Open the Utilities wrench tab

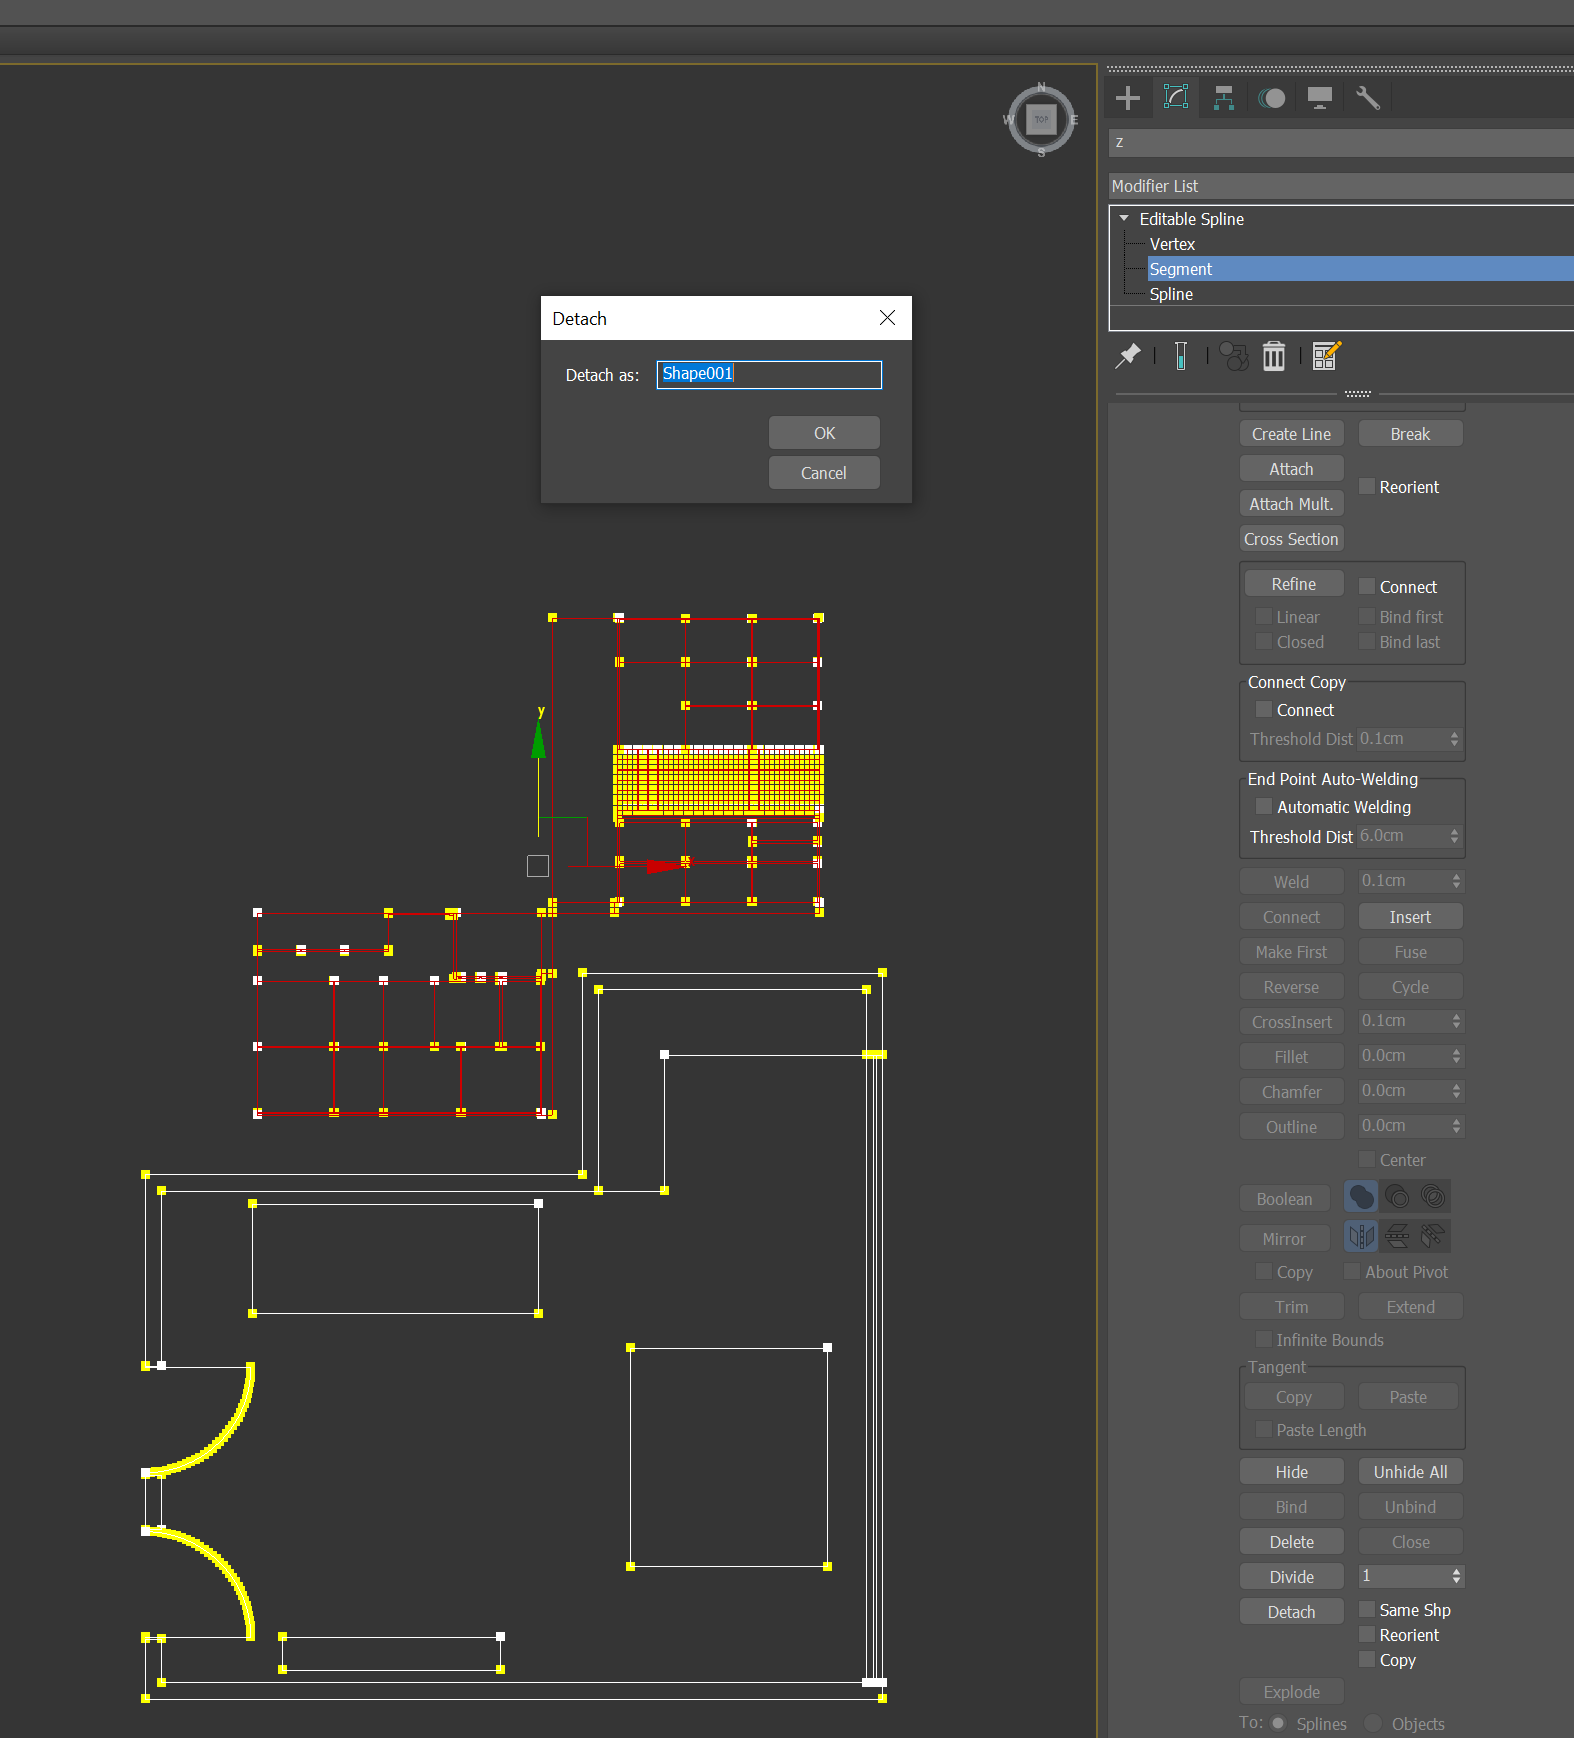(1368, 98)
